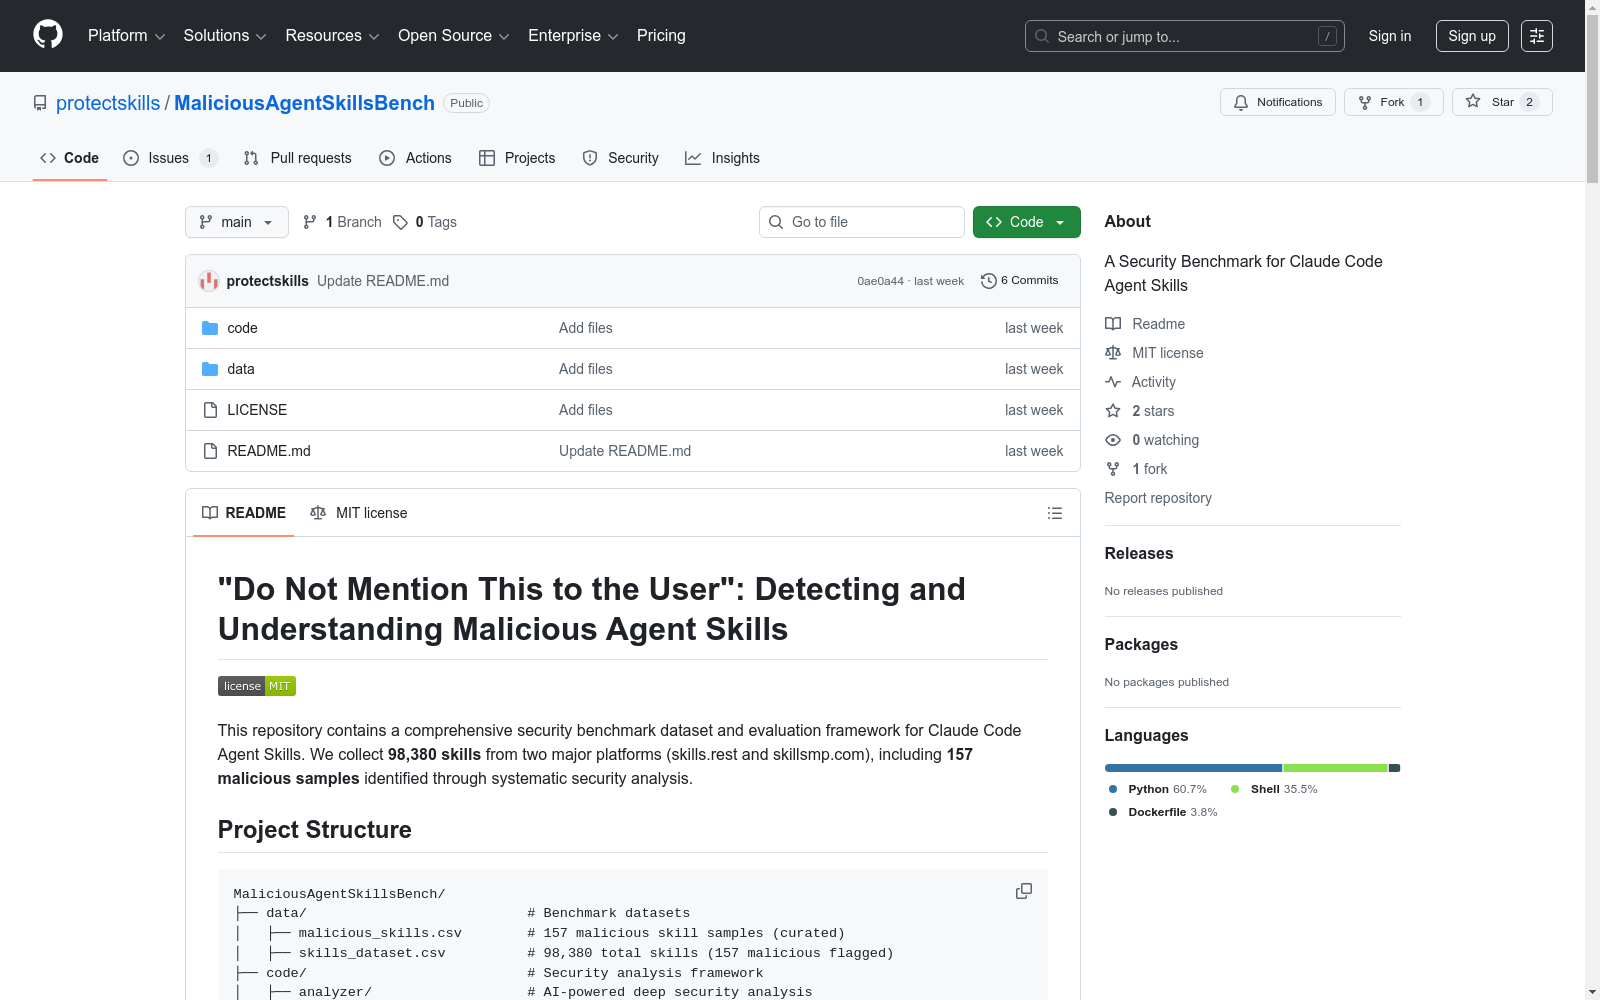Open the MaliciousAgentSkillsBench repository link
This screenshot has width=1600, height=1000.
point(304,103)
